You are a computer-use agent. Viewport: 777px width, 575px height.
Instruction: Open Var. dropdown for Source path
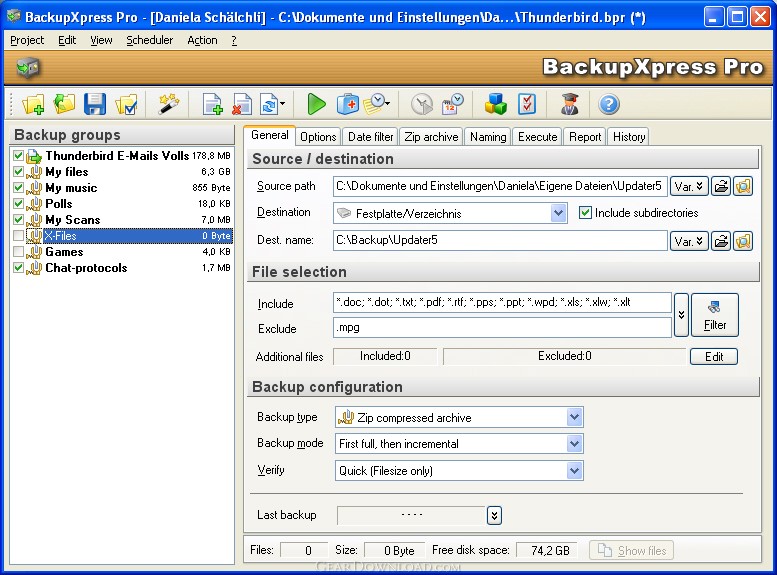[689, 186]
